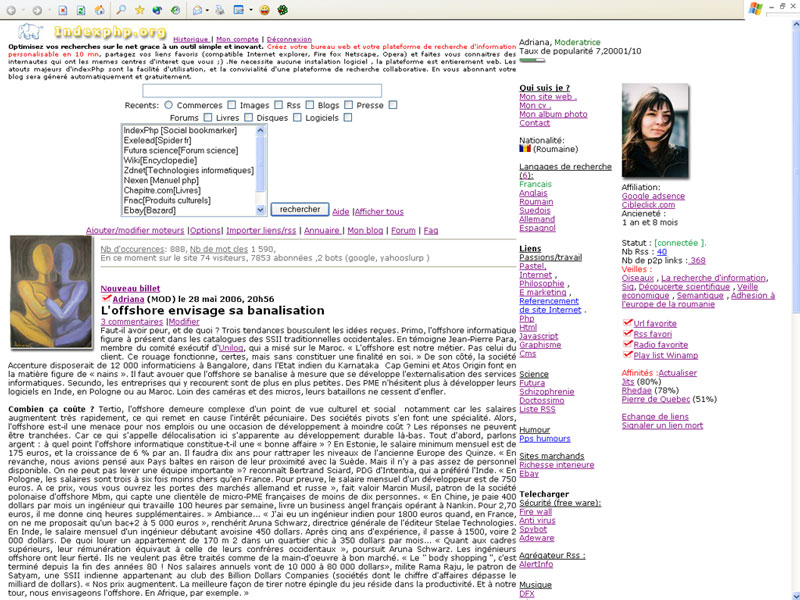Open the Back button history dropdown arrow

click(x=22, y=10)
